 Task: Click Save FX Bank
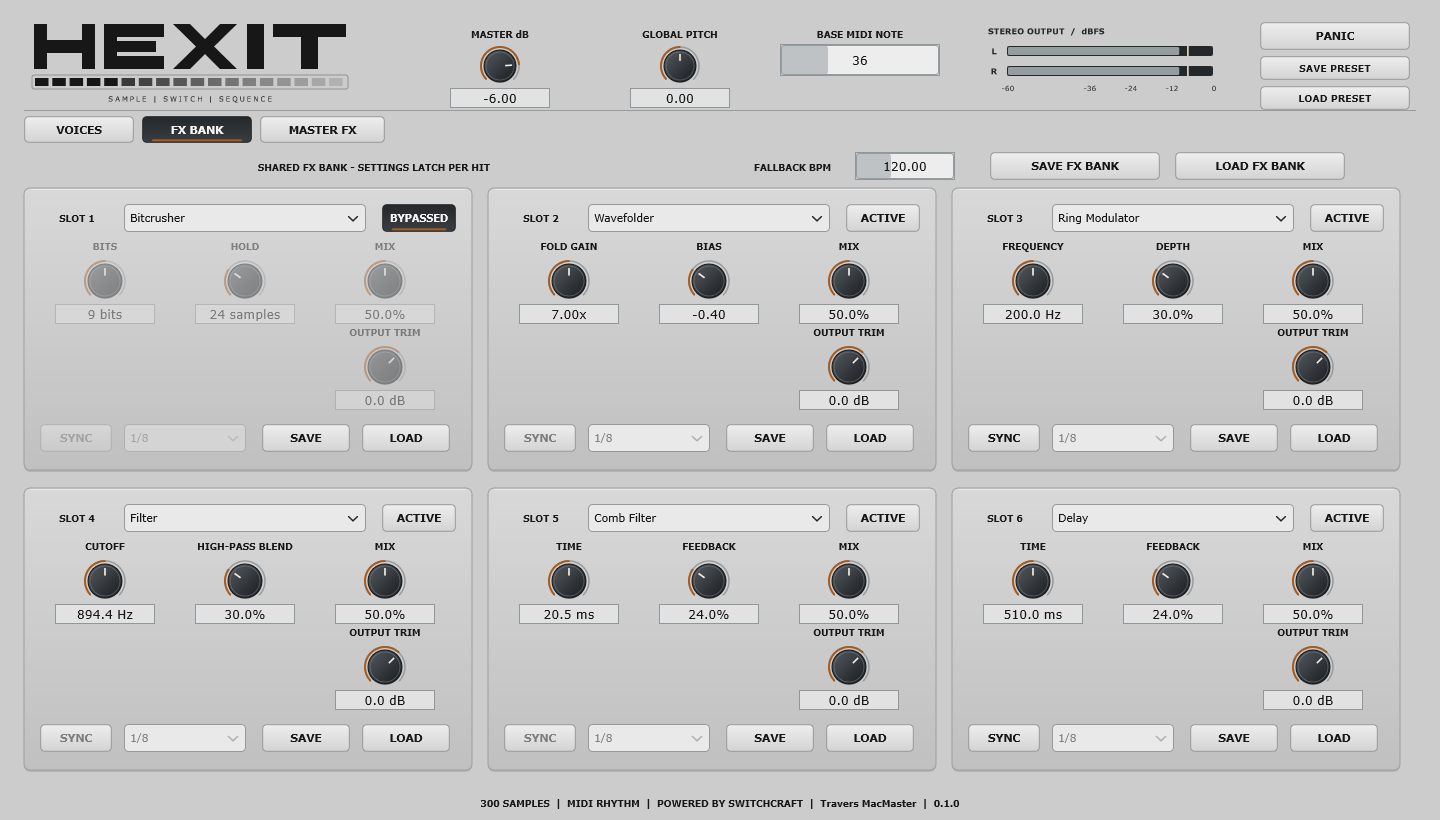pyautogui.click(x=1075, y=166)
